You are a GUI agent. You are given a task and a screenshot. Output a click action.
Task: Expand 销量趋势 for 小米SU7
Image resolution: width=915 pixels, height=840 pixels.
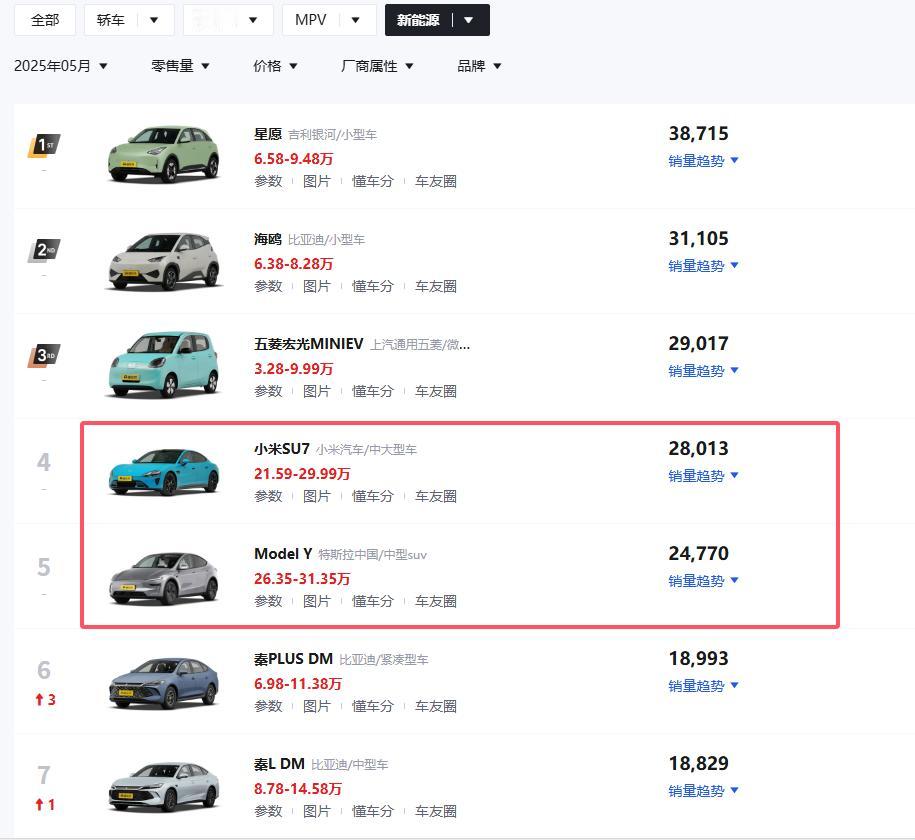pos(703,476)
